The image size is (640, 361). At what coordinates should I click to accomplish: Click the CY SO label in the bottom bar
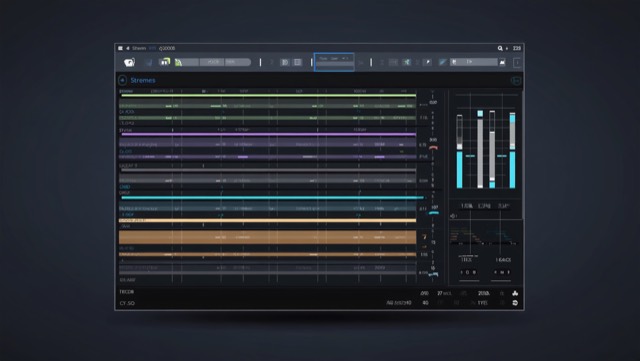pos(127,303)
